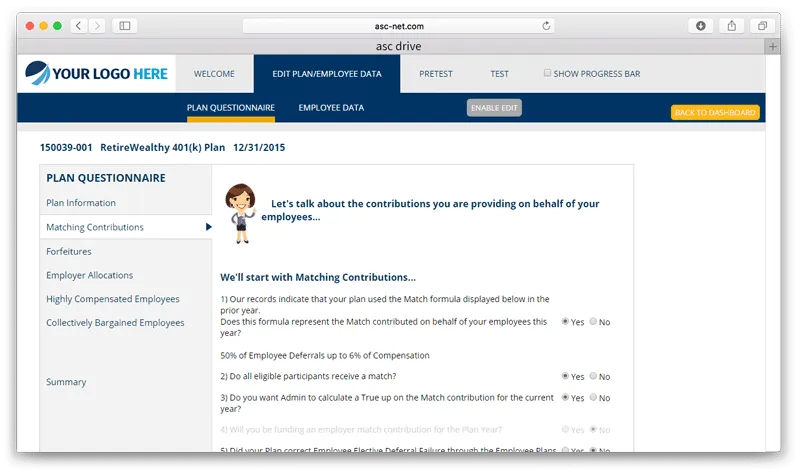Viewport: 800px width, 472px height.
Task: Open Forfeitures in the plan questionnaire sidebar
Action: 69,251
